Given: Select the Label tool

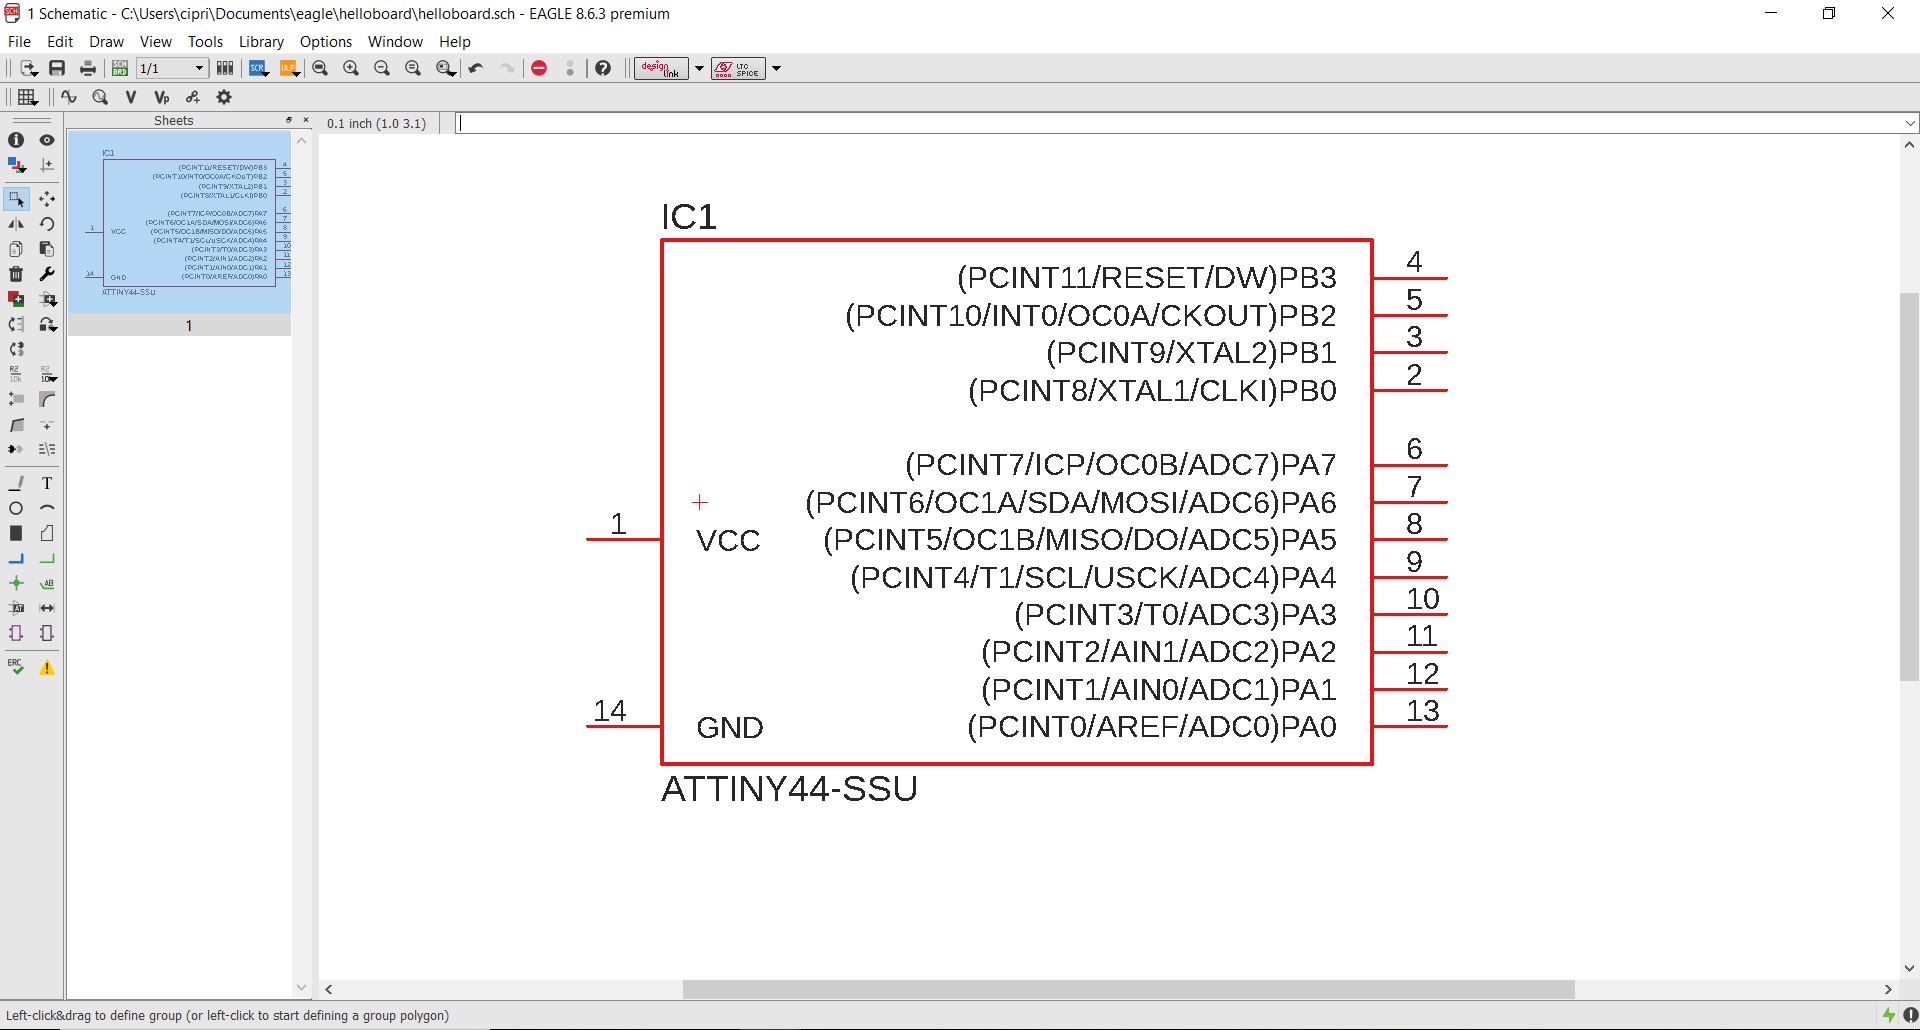Looking at the screenshot, I should coord(46,583).
